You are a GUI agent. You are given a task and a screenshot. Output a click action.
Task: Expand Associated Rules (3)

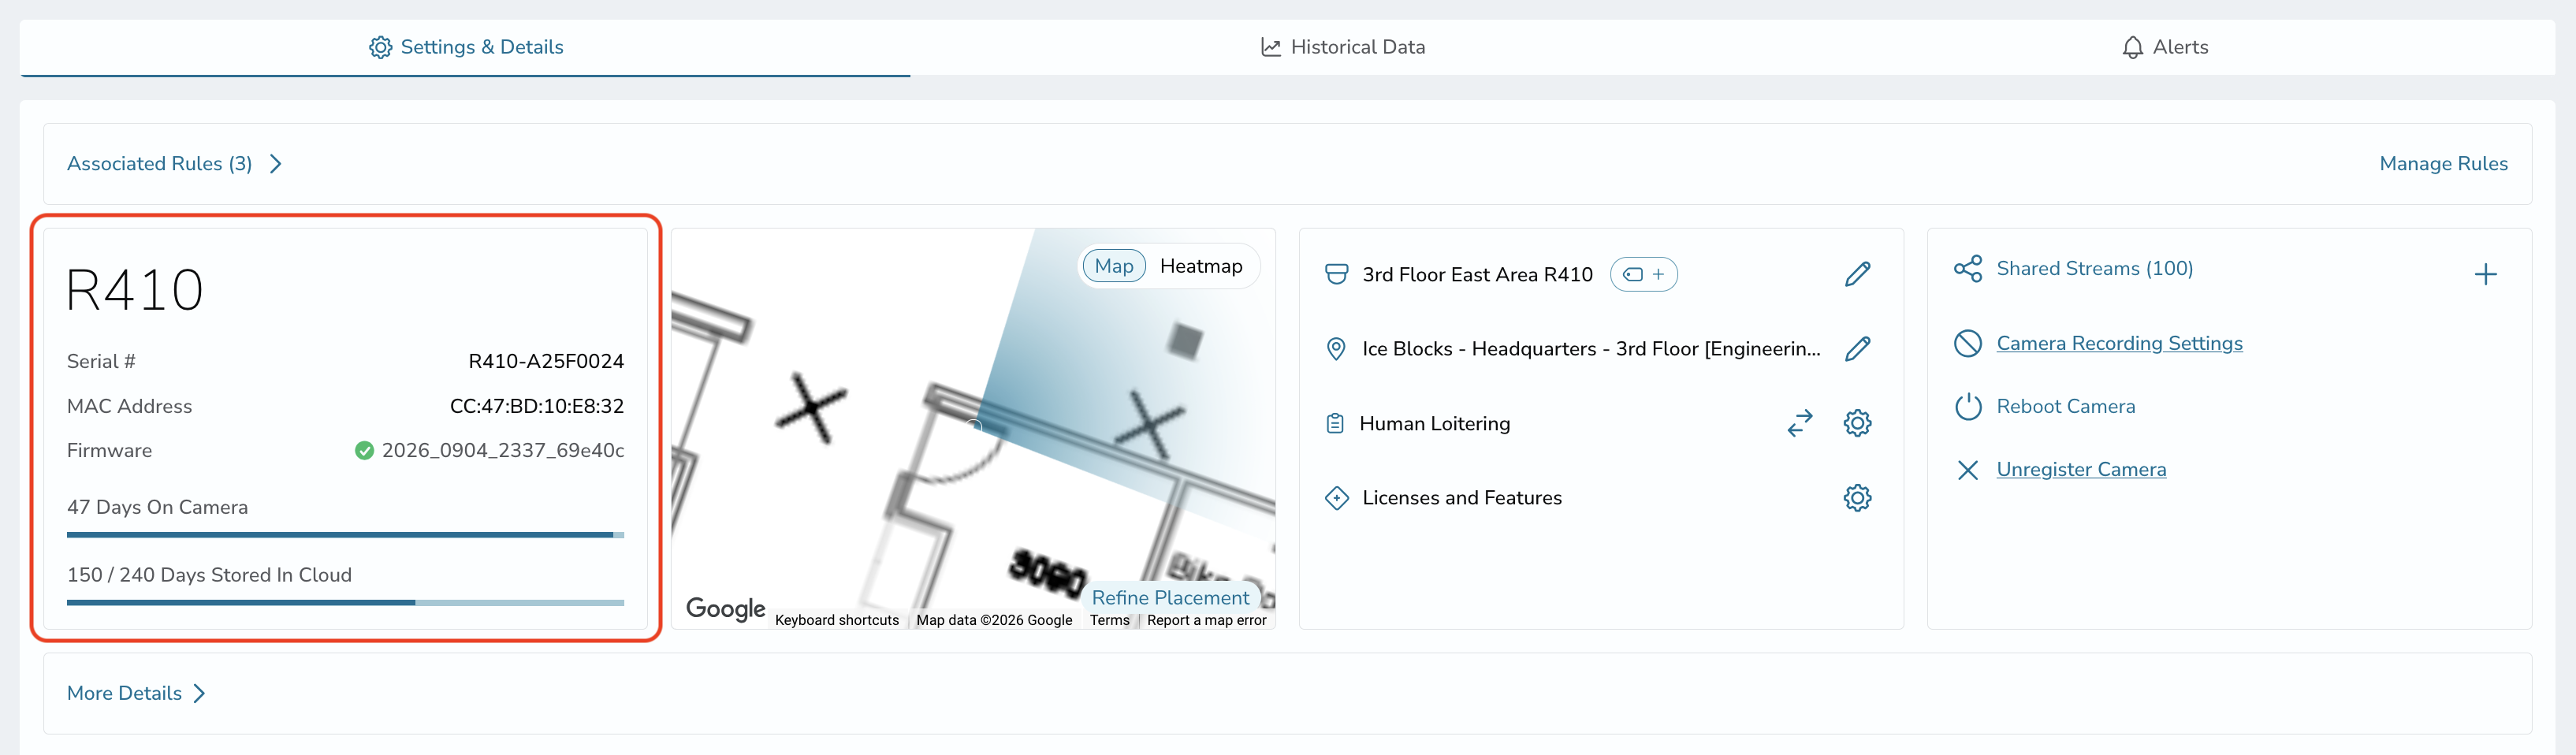[175, 164]
